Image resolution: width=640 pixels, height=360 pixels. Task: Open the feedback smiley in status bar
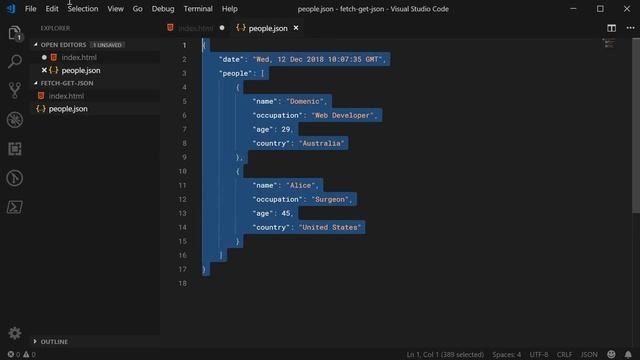click(x=611, y=354)
